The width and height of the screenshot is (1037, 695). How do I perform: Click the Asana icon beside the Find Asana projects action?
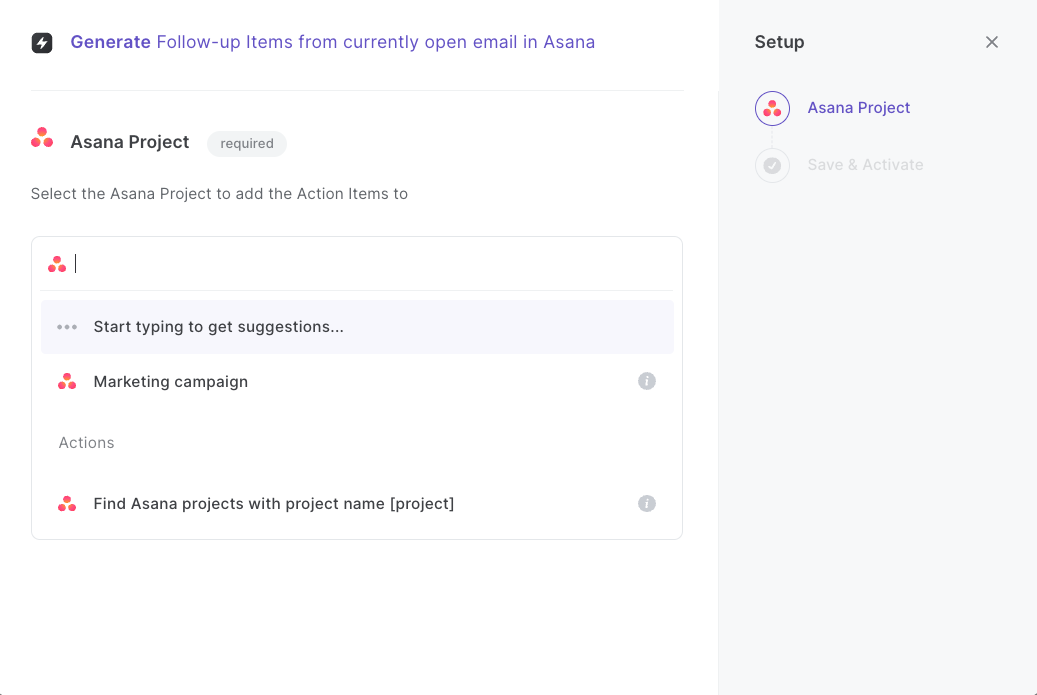click(x=67, y=504)
